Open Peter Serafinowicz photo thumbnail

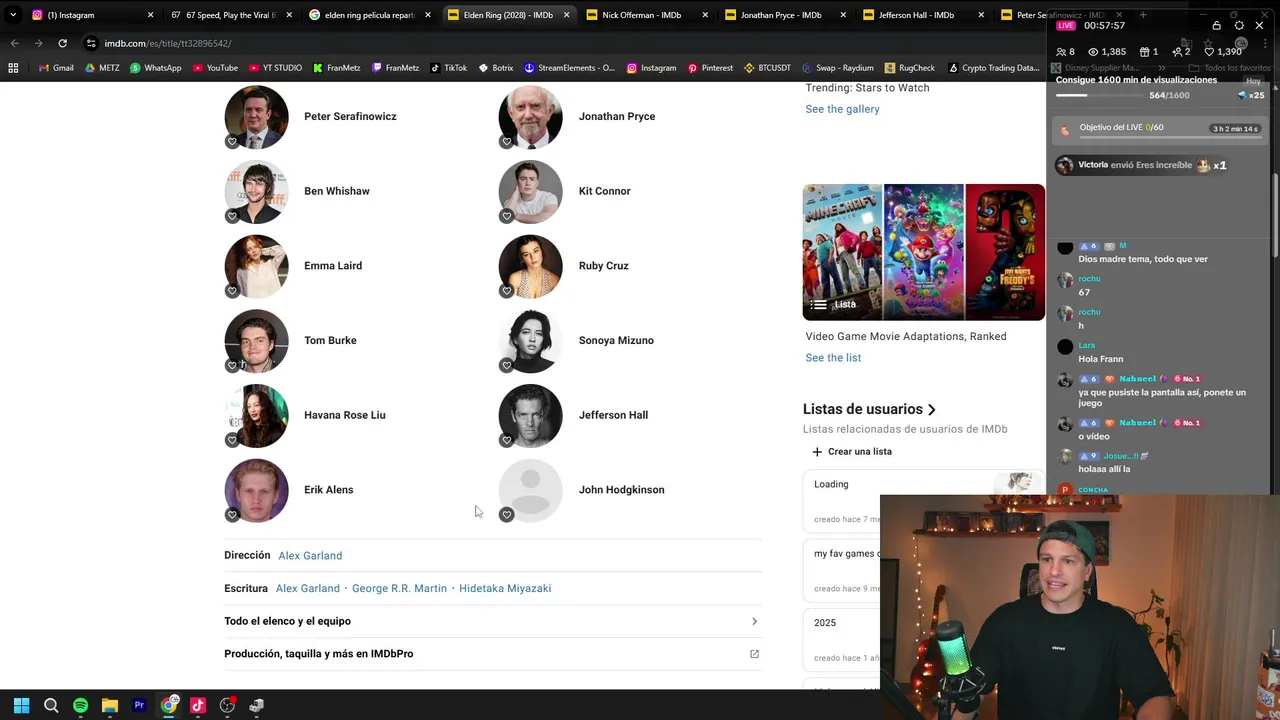coord(257,117)
